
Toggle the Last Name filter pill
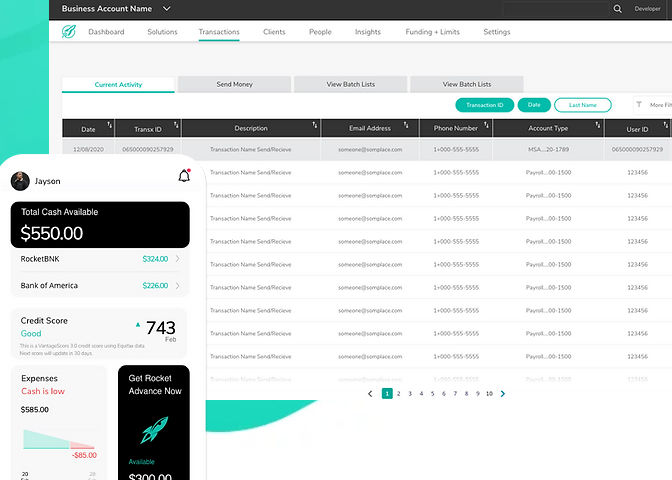(582, 105)
